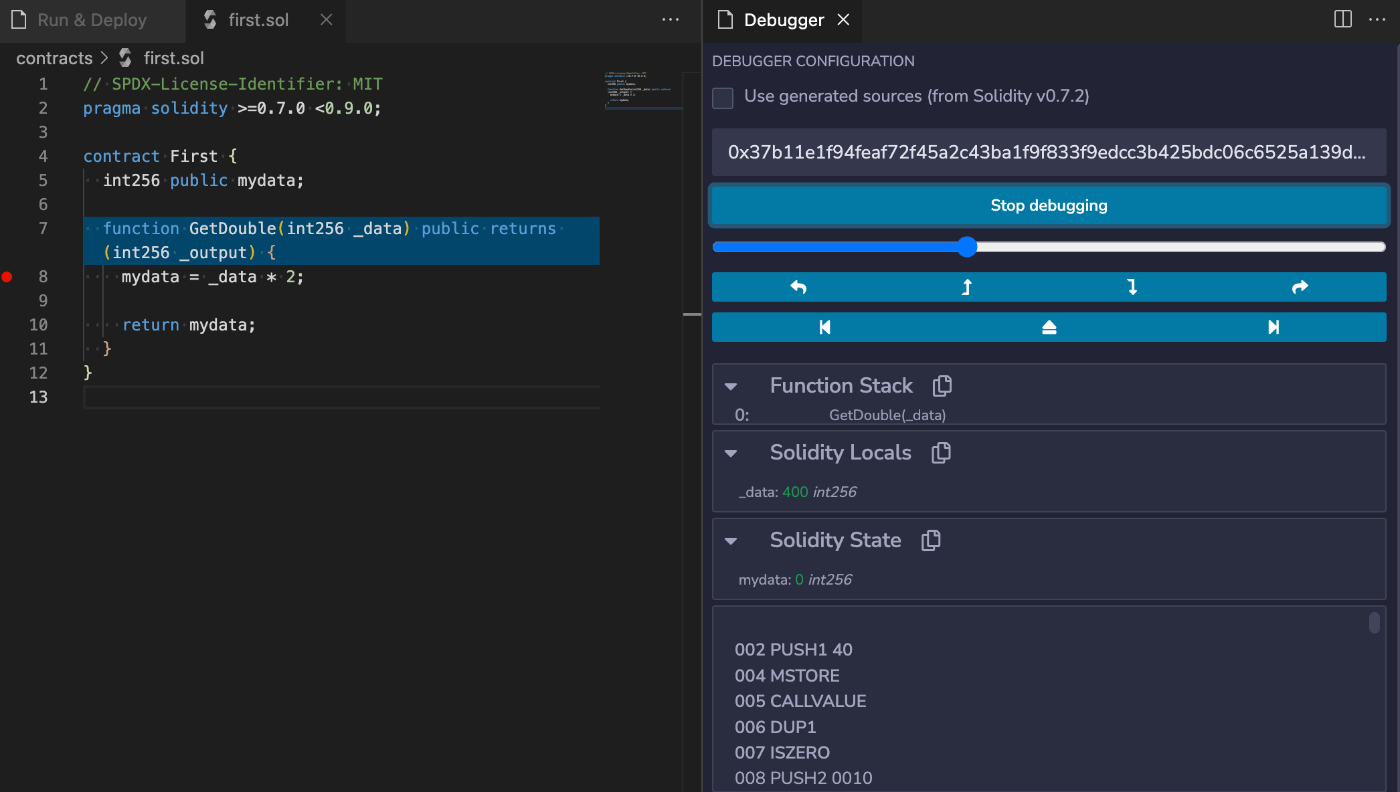The width and height of the screenshot is (1400, 792).
Task: Click the int256 public mydata line
Action: click(x=203, y=181)
